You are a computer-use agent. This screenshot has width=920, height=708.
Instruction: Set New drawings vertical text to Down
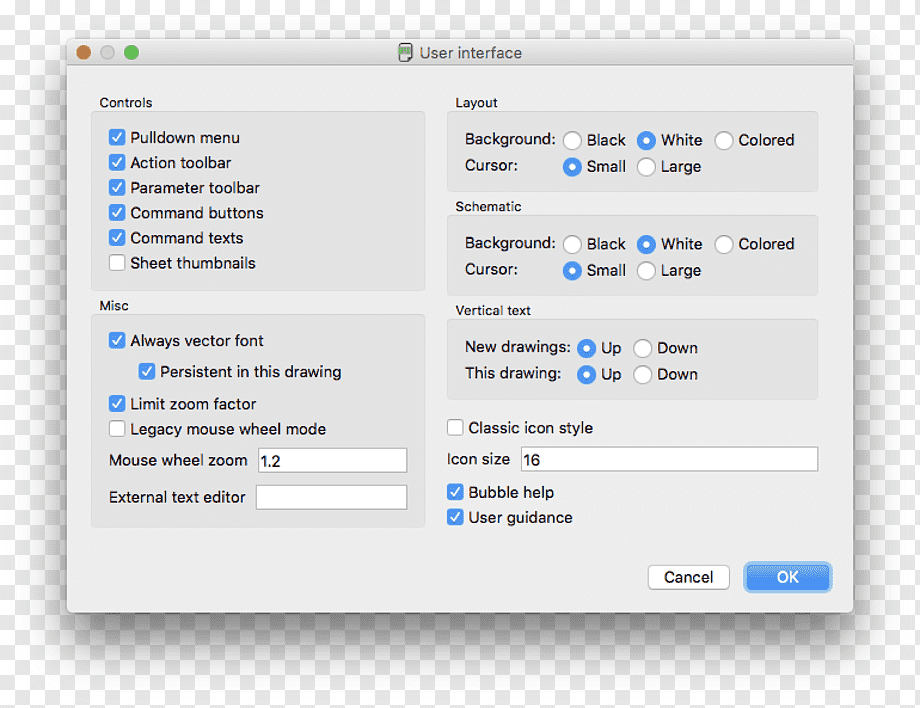(642, 348)
